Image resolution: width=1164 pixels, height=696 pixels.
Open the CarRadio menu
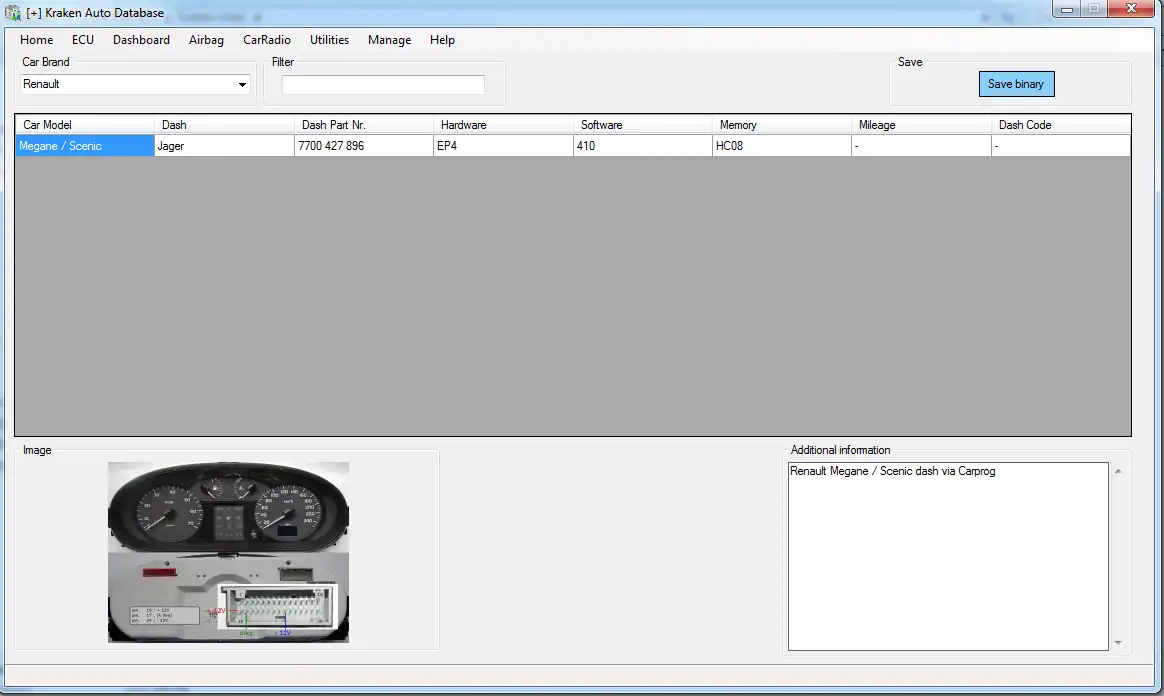(266, 40)
